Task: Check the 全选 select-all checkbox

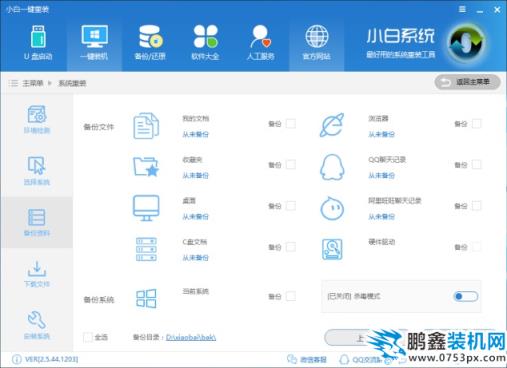Action: tap(88, 337)
